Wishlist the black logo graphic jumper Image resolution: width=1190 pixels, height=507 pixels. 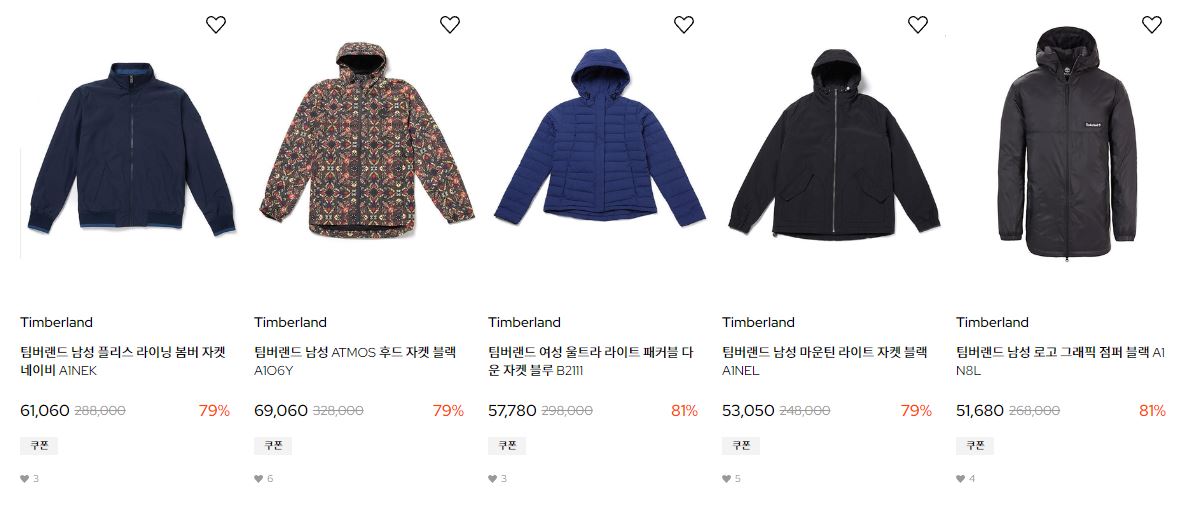click(x=1152, y=24)
